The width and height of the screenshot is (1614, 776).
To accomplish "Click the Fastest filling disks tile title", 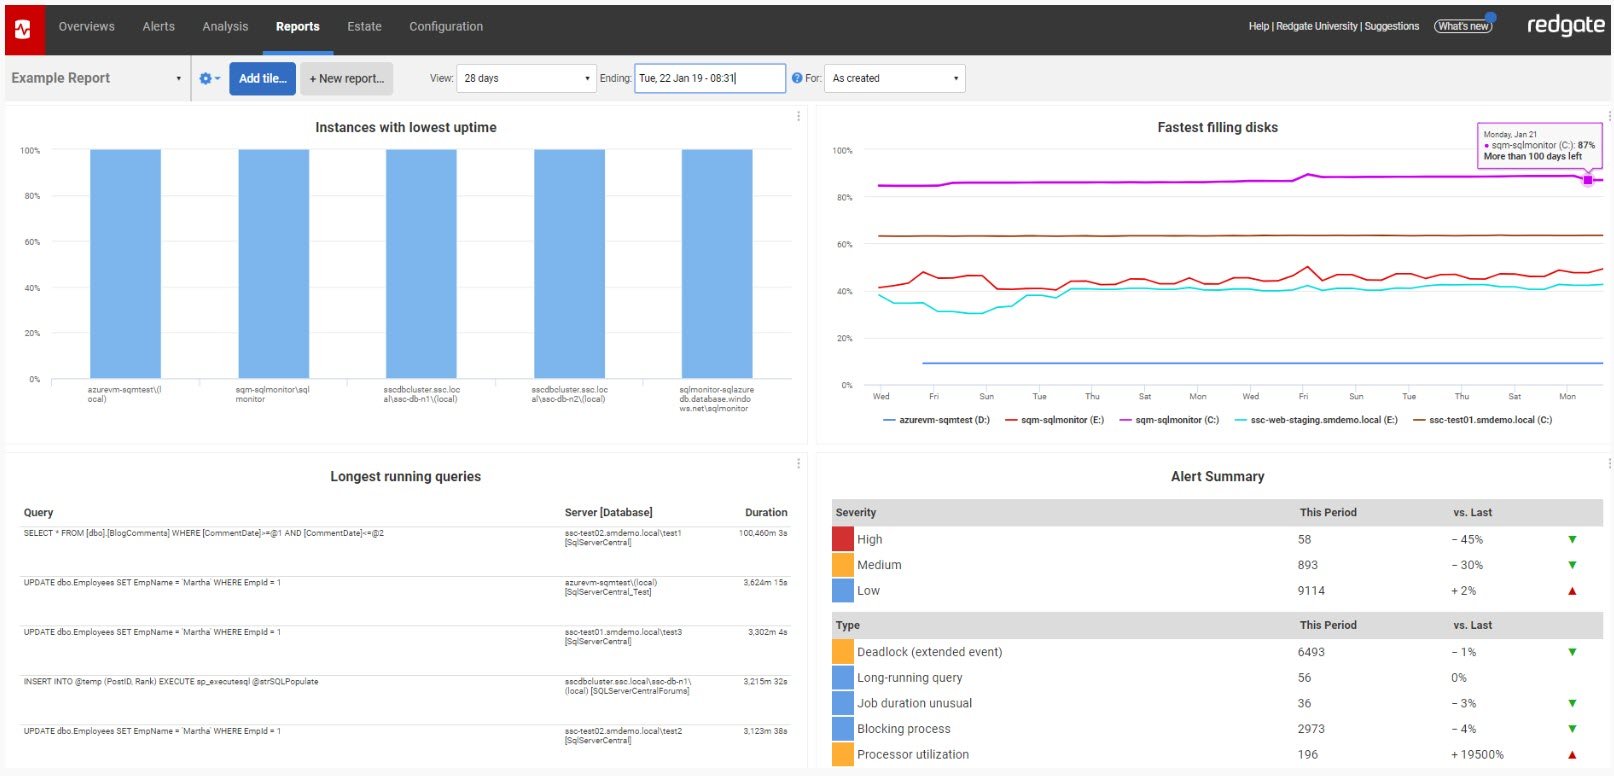I will pos(1217,127).
